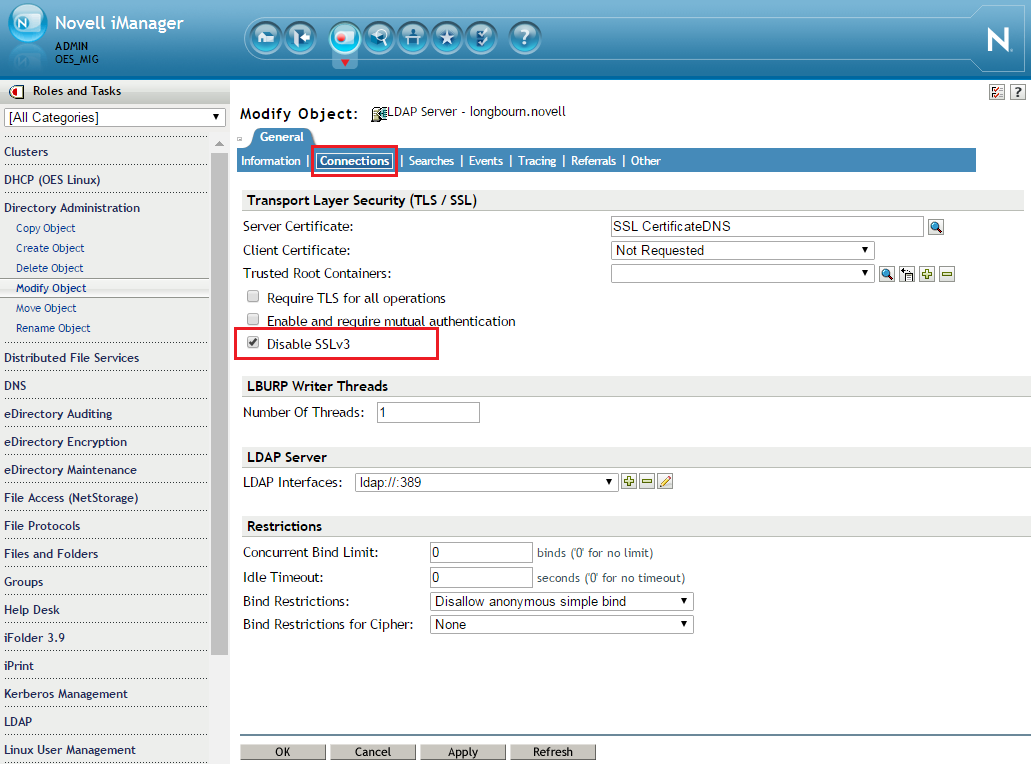Screen dimensions: 1031x764
Task: Expand the DHCP (OES Linux) category
Action: (52, 180)
